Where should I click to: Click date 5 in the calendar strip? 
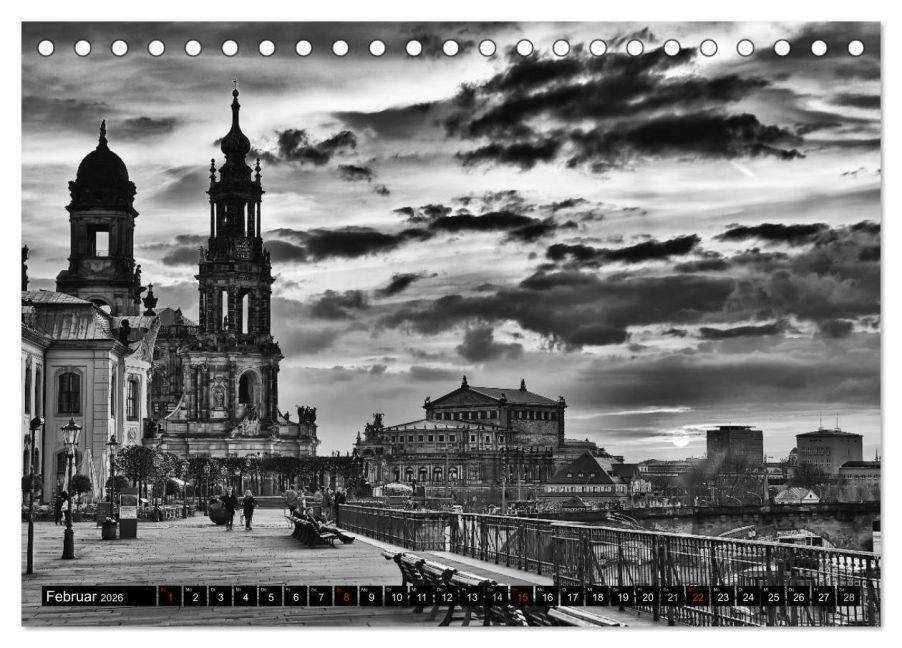270,596
